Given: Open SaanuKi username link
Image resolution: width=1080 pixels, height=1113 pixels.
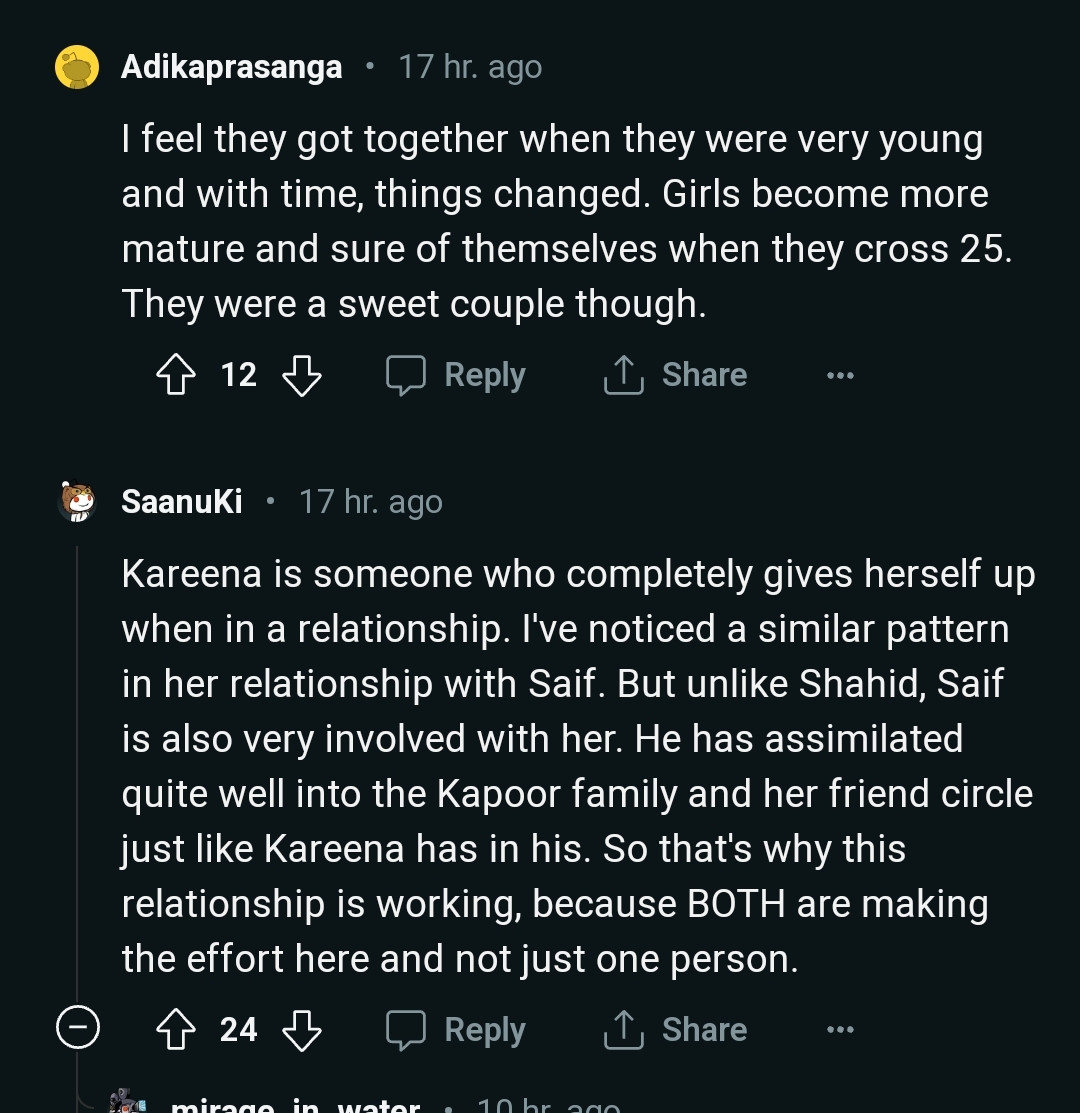Looking at the screenshot, I should [181, 502].
